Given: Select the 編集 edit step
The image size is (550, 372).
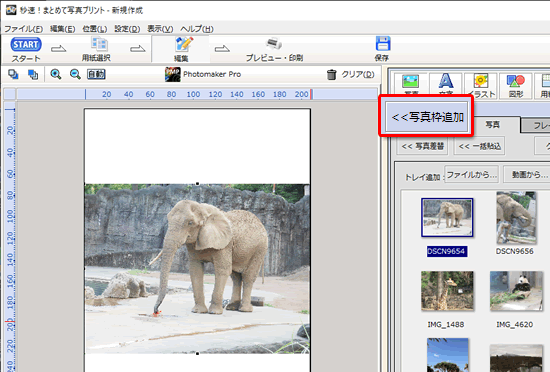Looking at the screenshot, I should (181, 49).
